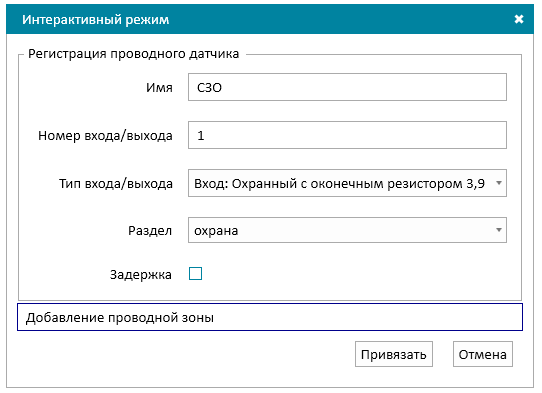
Task: Click Регистрация проводного датчика group heading
Action: click(x=133, y=54)
